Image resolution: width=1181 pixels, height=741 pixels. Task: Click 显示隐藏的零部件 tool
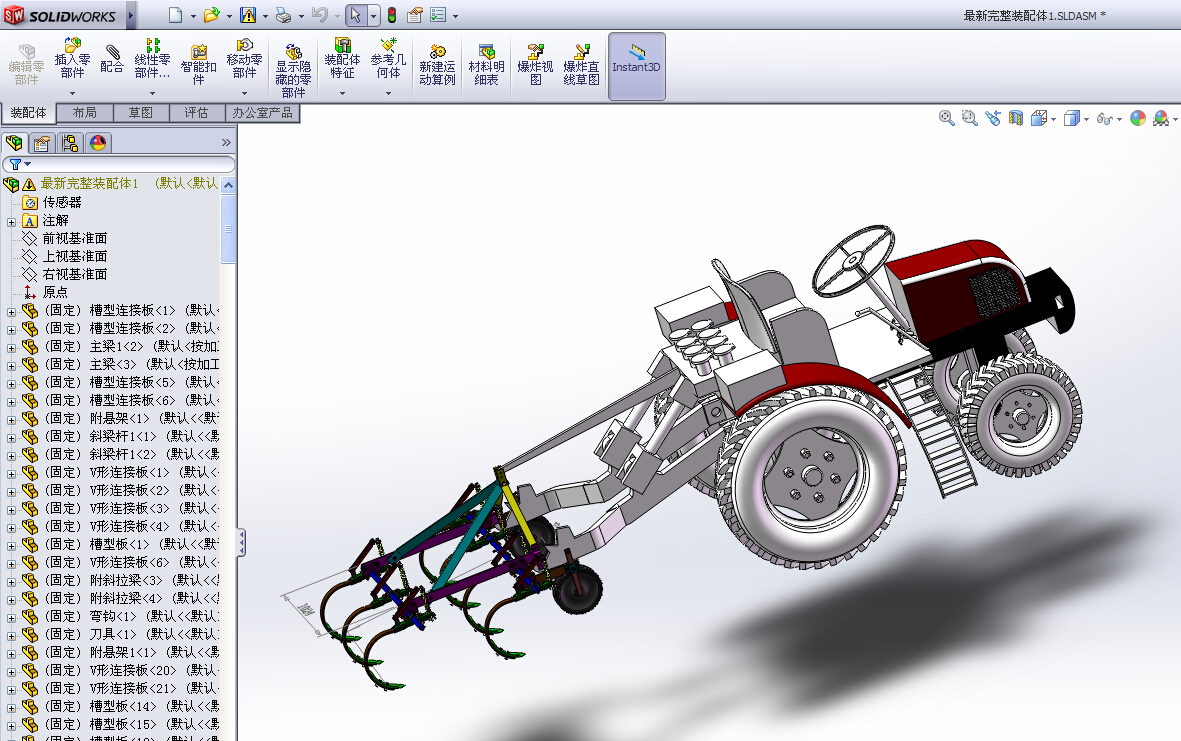pyautogui.click(x=293, y=72)
